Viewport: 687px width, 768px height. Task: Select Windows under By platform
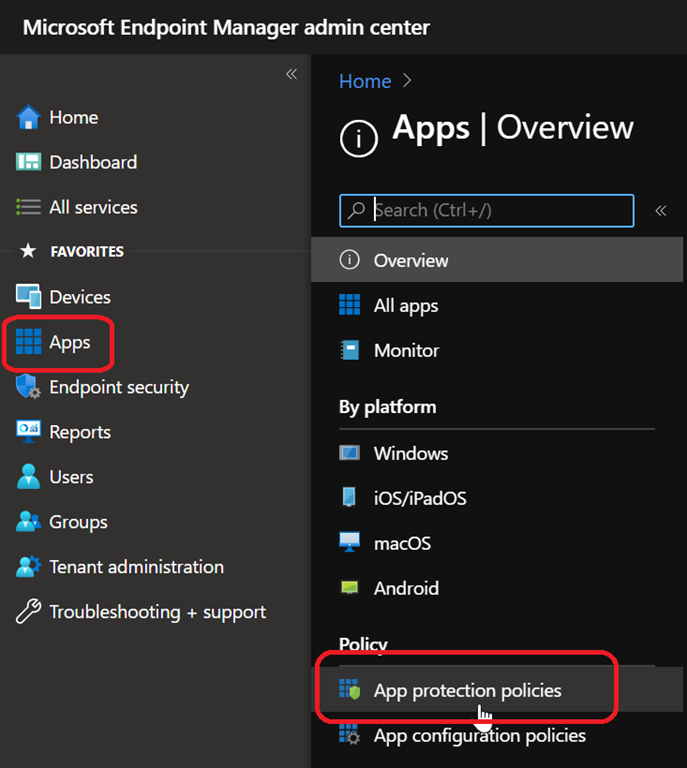click(x=410, y=453)
